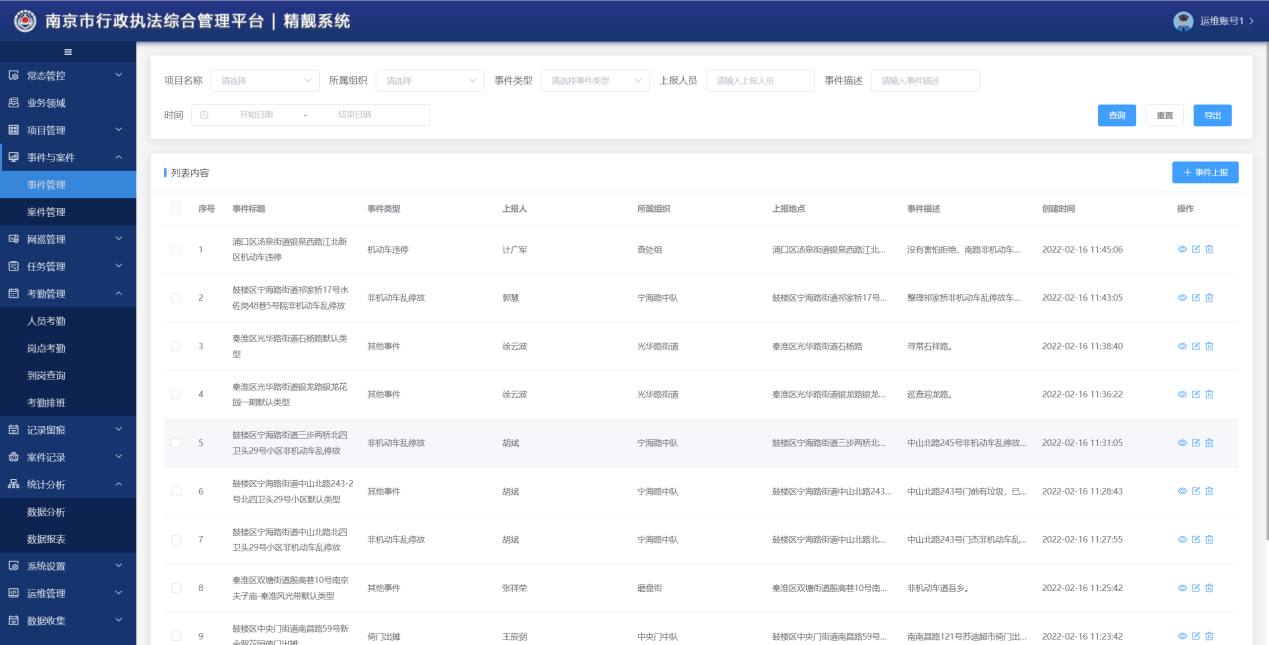The height and width of the screenshot is (645, 1269).
Task: Click the 开始日期 date field
Action: (256, 115)
